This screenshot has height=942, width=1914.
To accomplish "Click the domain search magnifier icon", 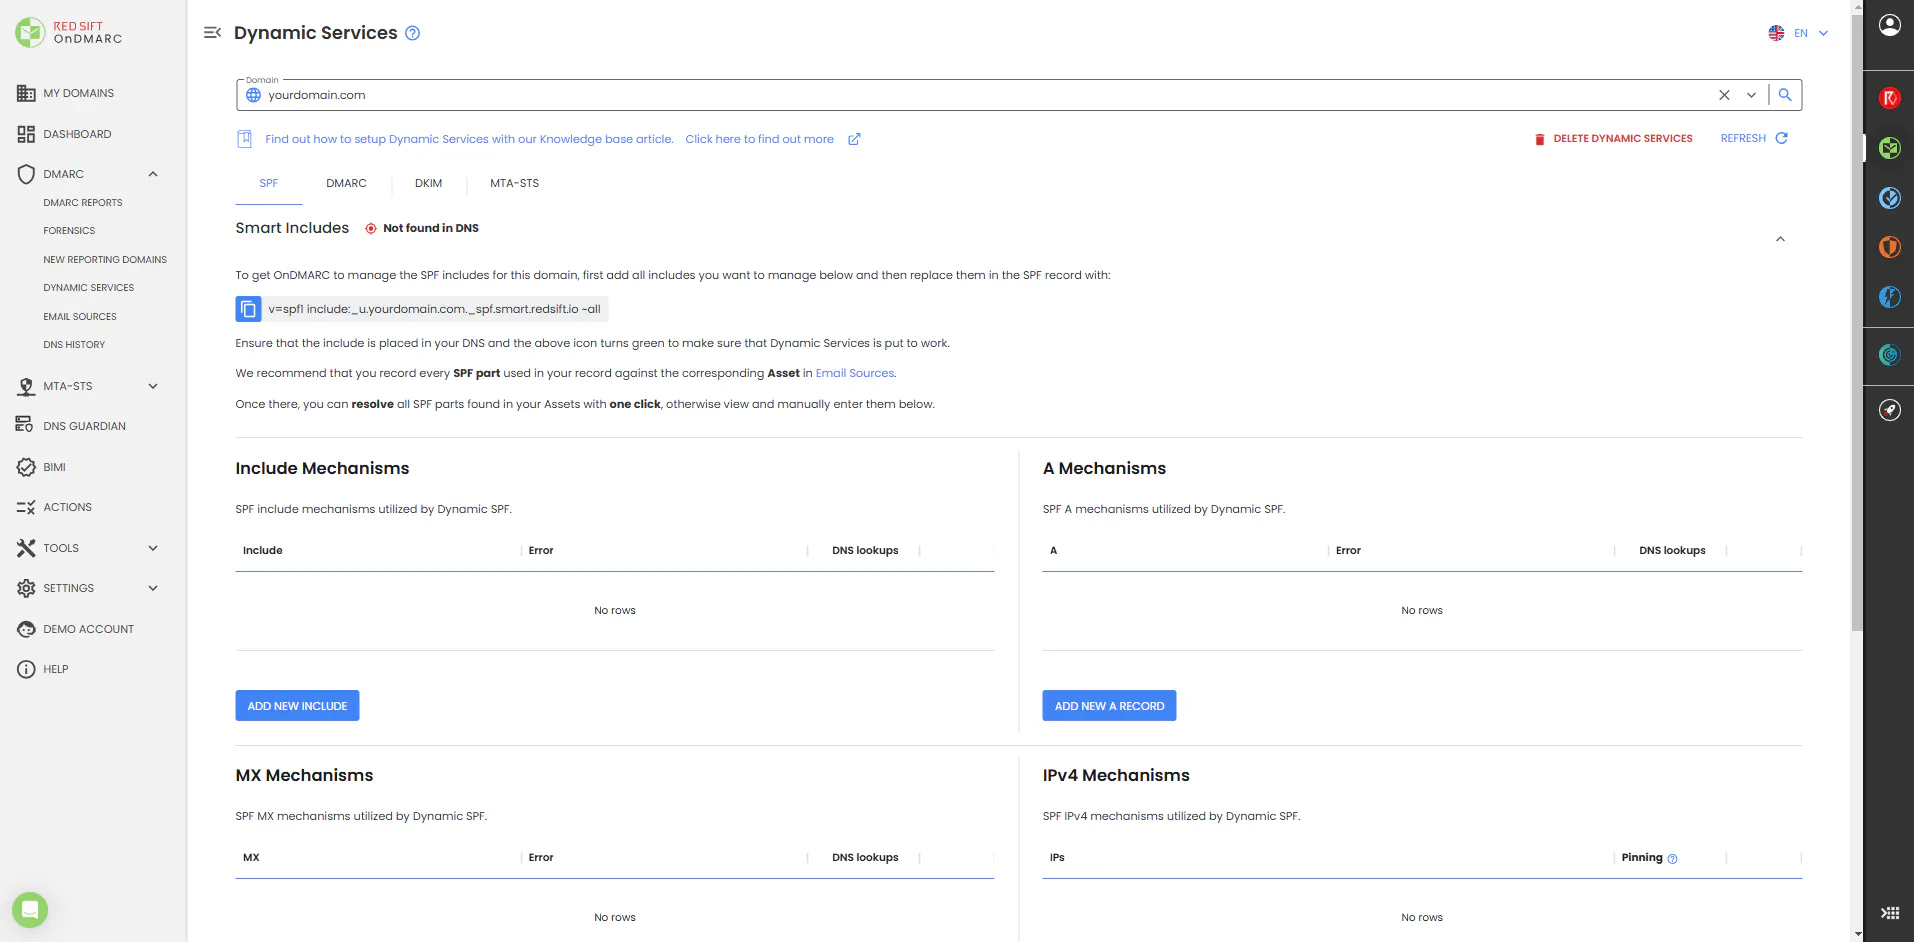I will tap(1785, 95).
